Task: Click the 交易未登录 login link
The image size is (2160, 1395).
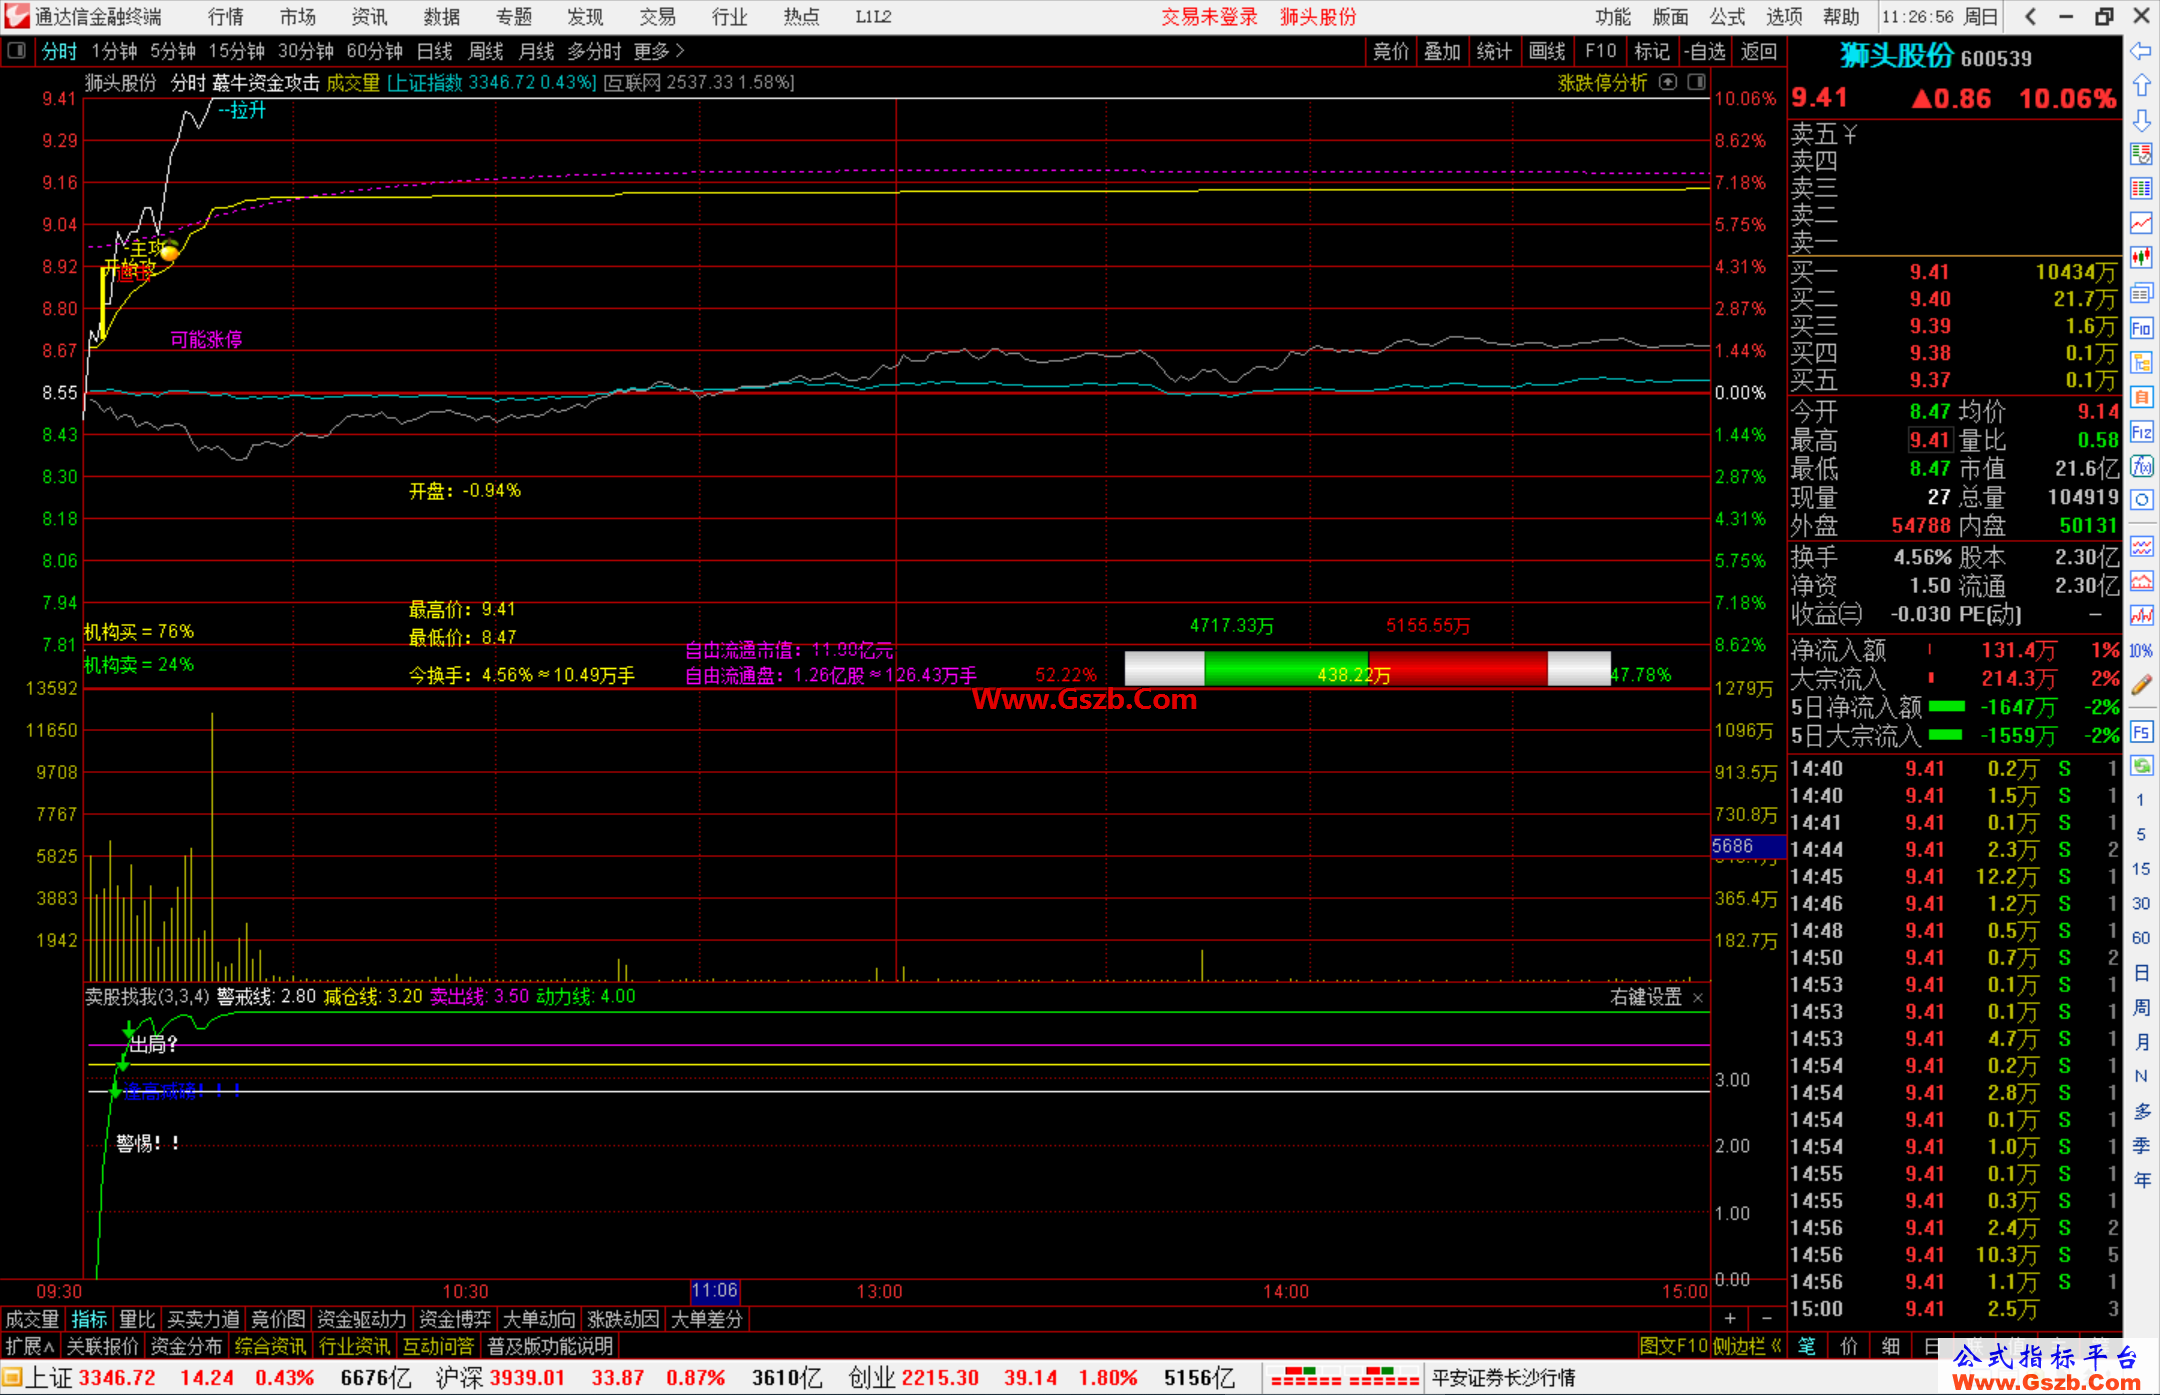Action: 1209,17
